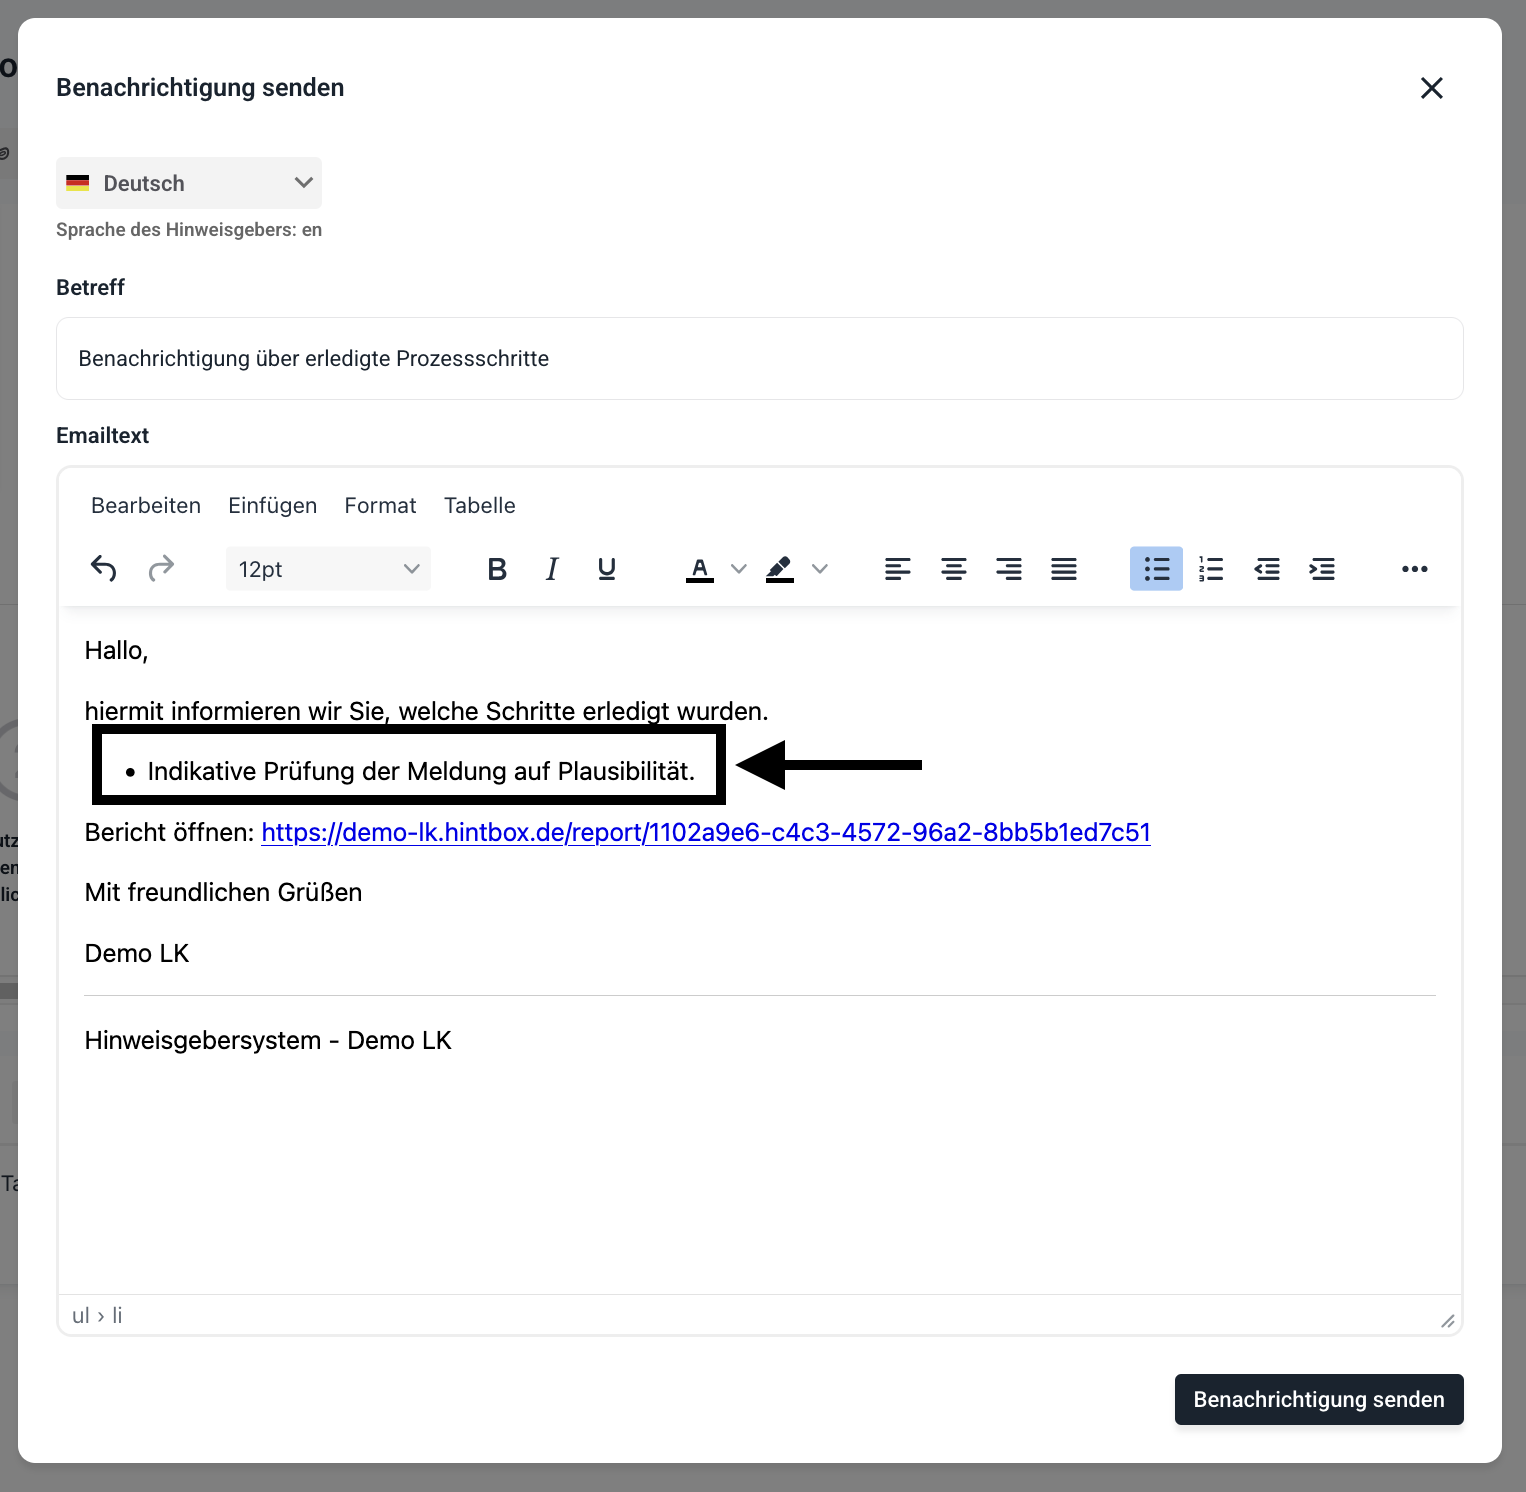Viewport: 1526px width, 1492px height.
Task: Apply the text color button
Action: pyautogui.click(x=700, y=569)
